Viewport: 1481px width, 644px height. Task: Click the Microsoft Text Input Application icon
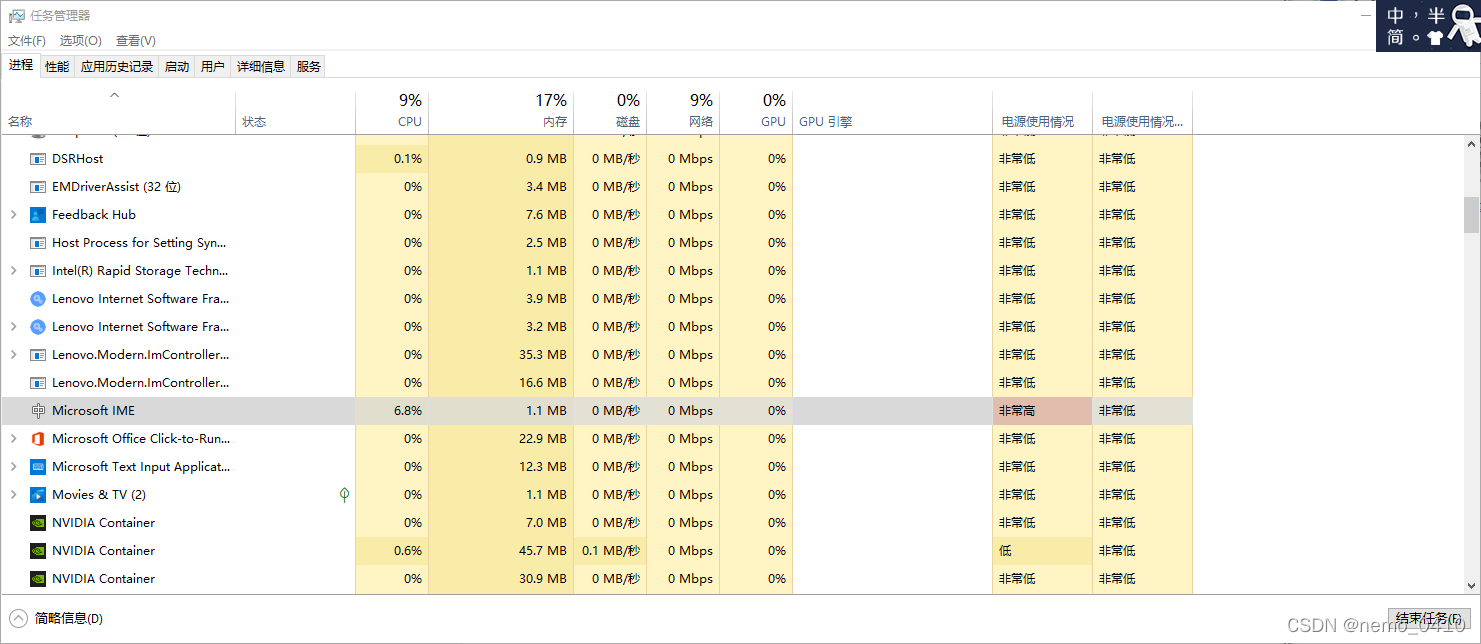pos(38,467)
